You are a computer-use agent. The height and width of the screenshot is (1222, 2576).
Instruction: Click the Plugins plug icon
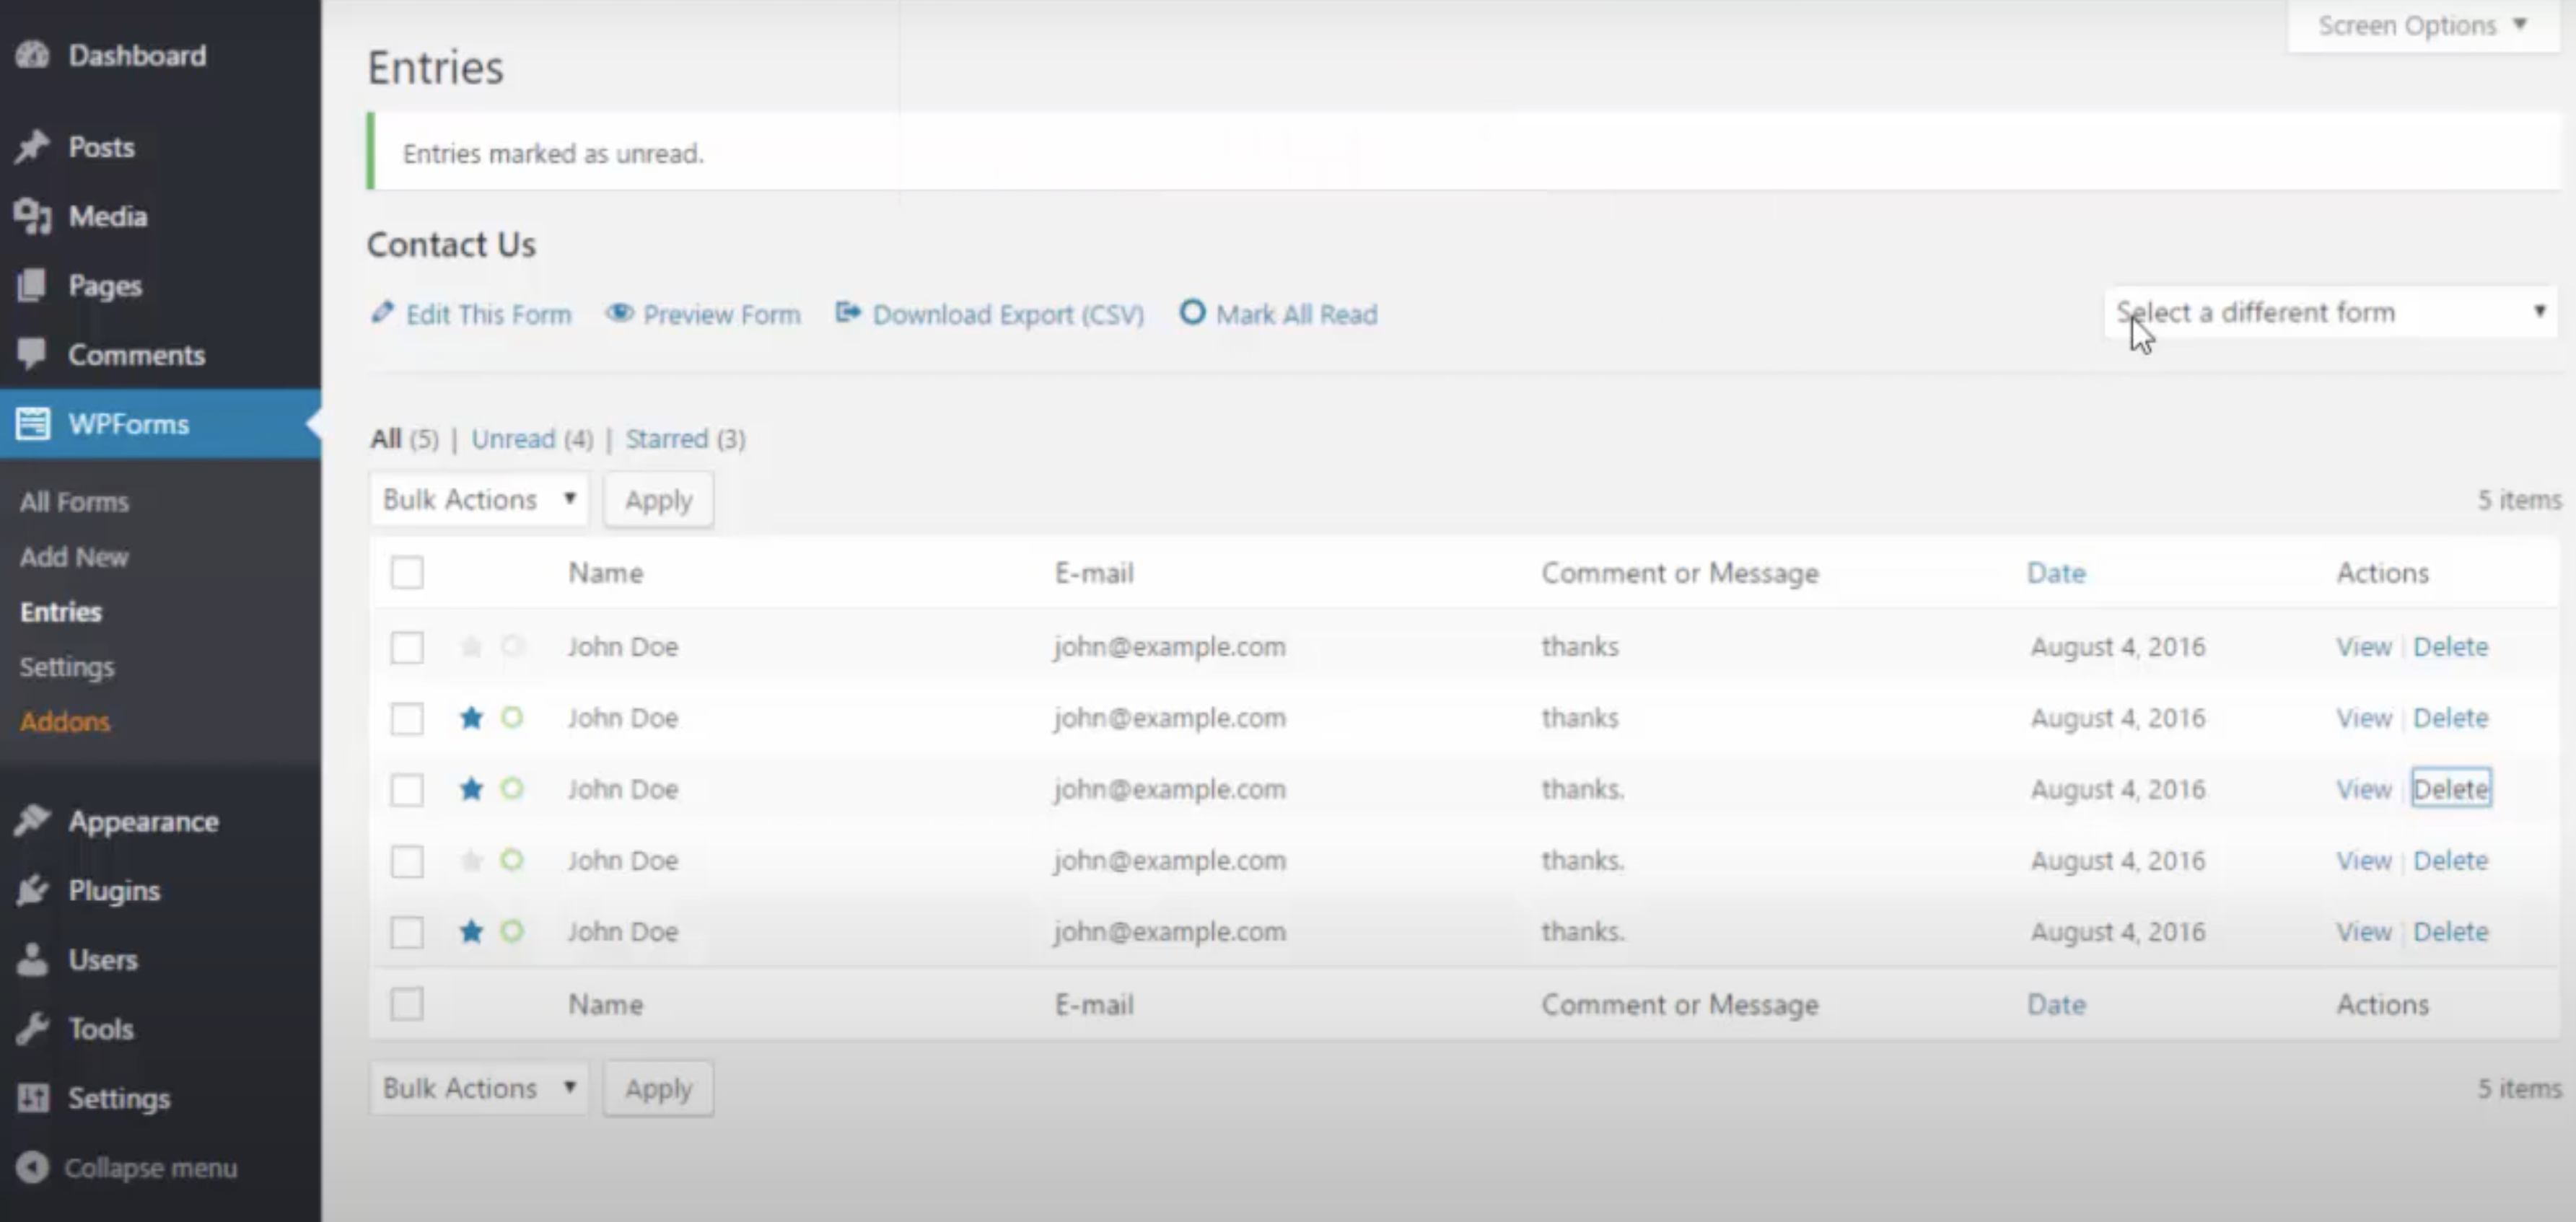(32, 890)
